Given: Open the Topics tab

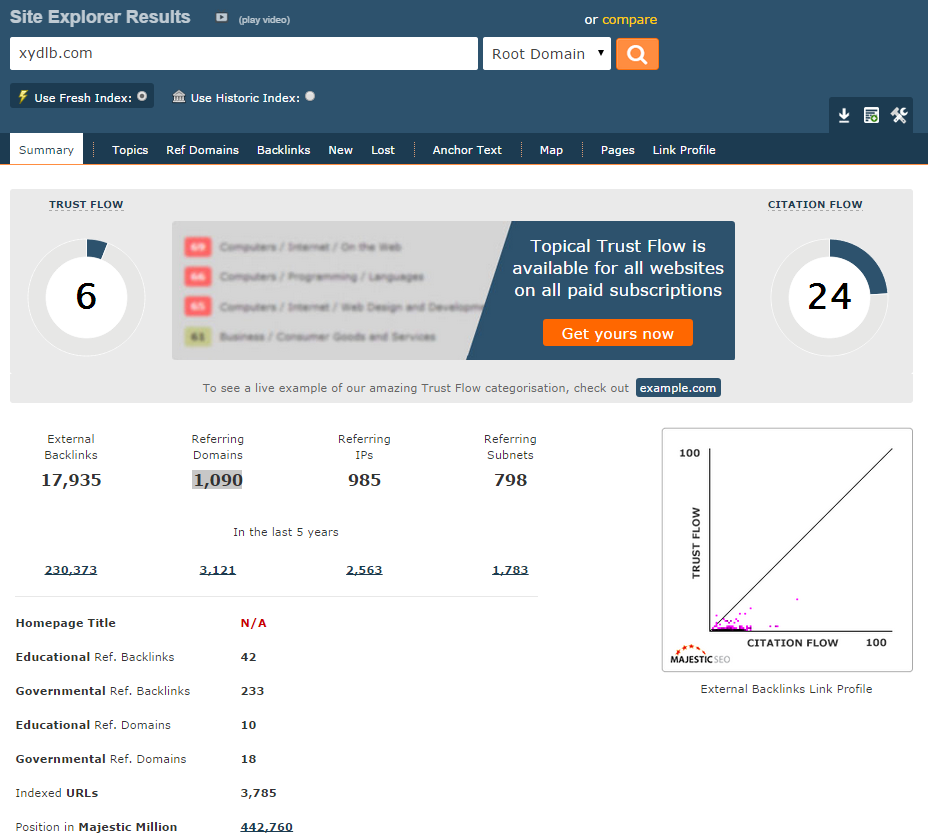Looking at the screenshot, I should 130,150.
